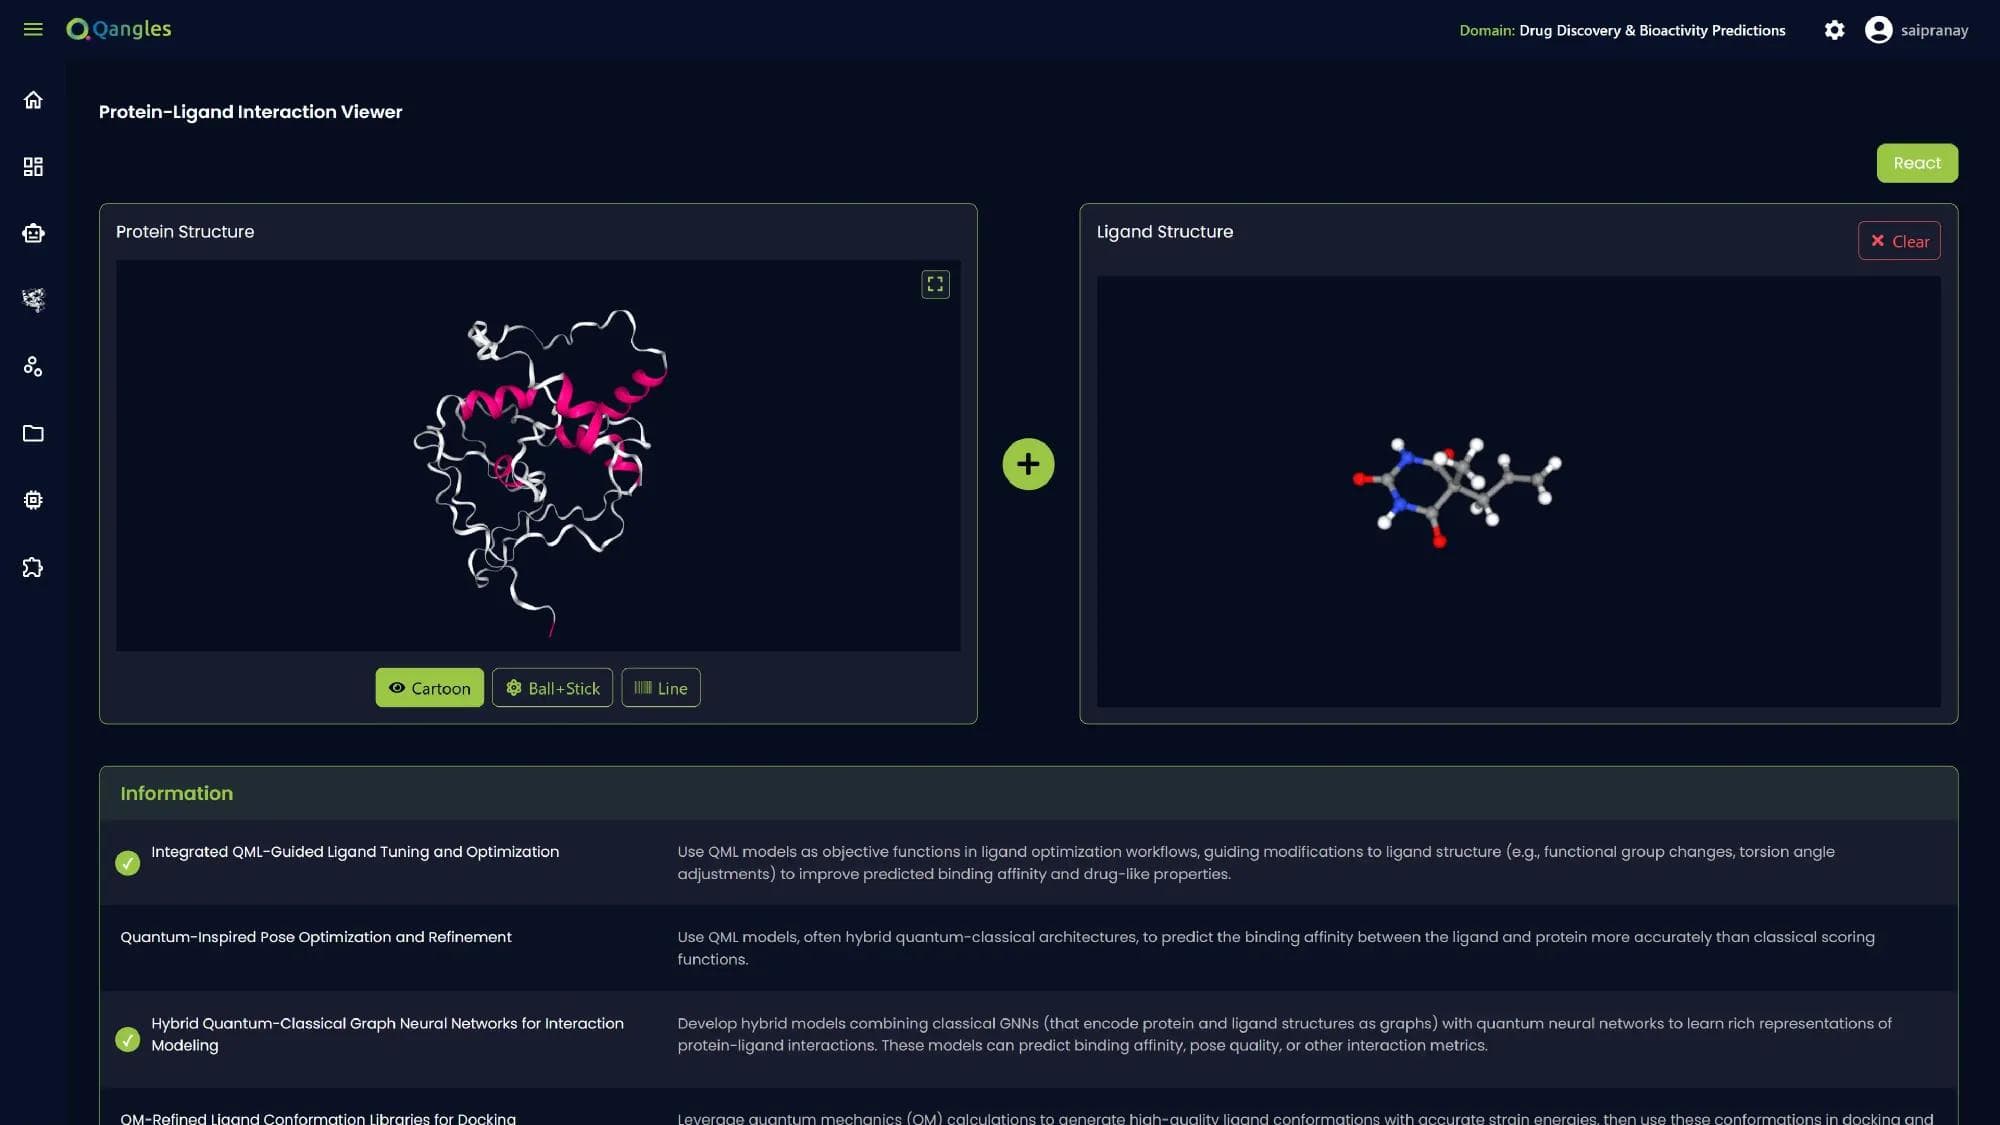Open the settings gear icon
The width and height of the screenshot is (2000, 1125).
point(1835,30)
